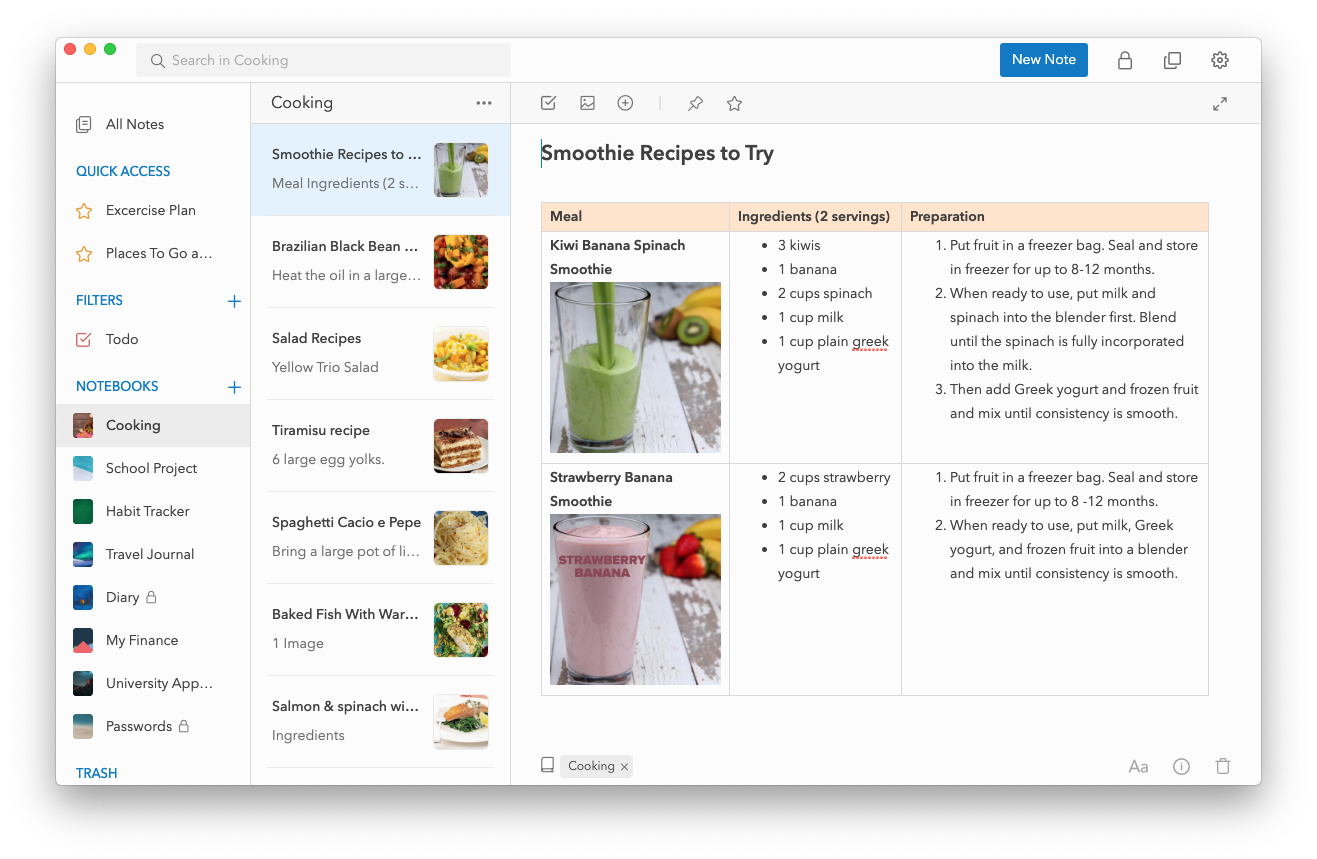Image resolution: width=1317 pixels, height=859 pixels.
Task: Open the Tiramisu recipe note
Action: tap(380, 445)
